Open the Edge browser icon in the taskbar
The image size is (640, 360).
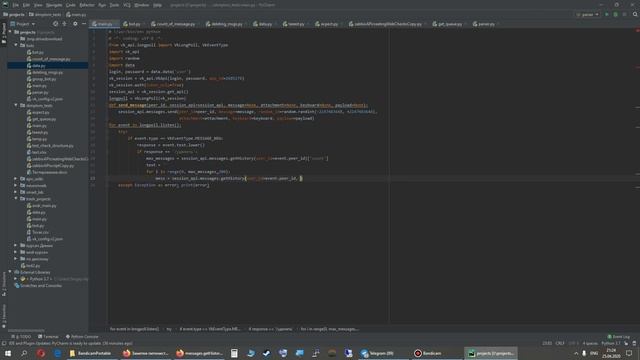[58, 353]
